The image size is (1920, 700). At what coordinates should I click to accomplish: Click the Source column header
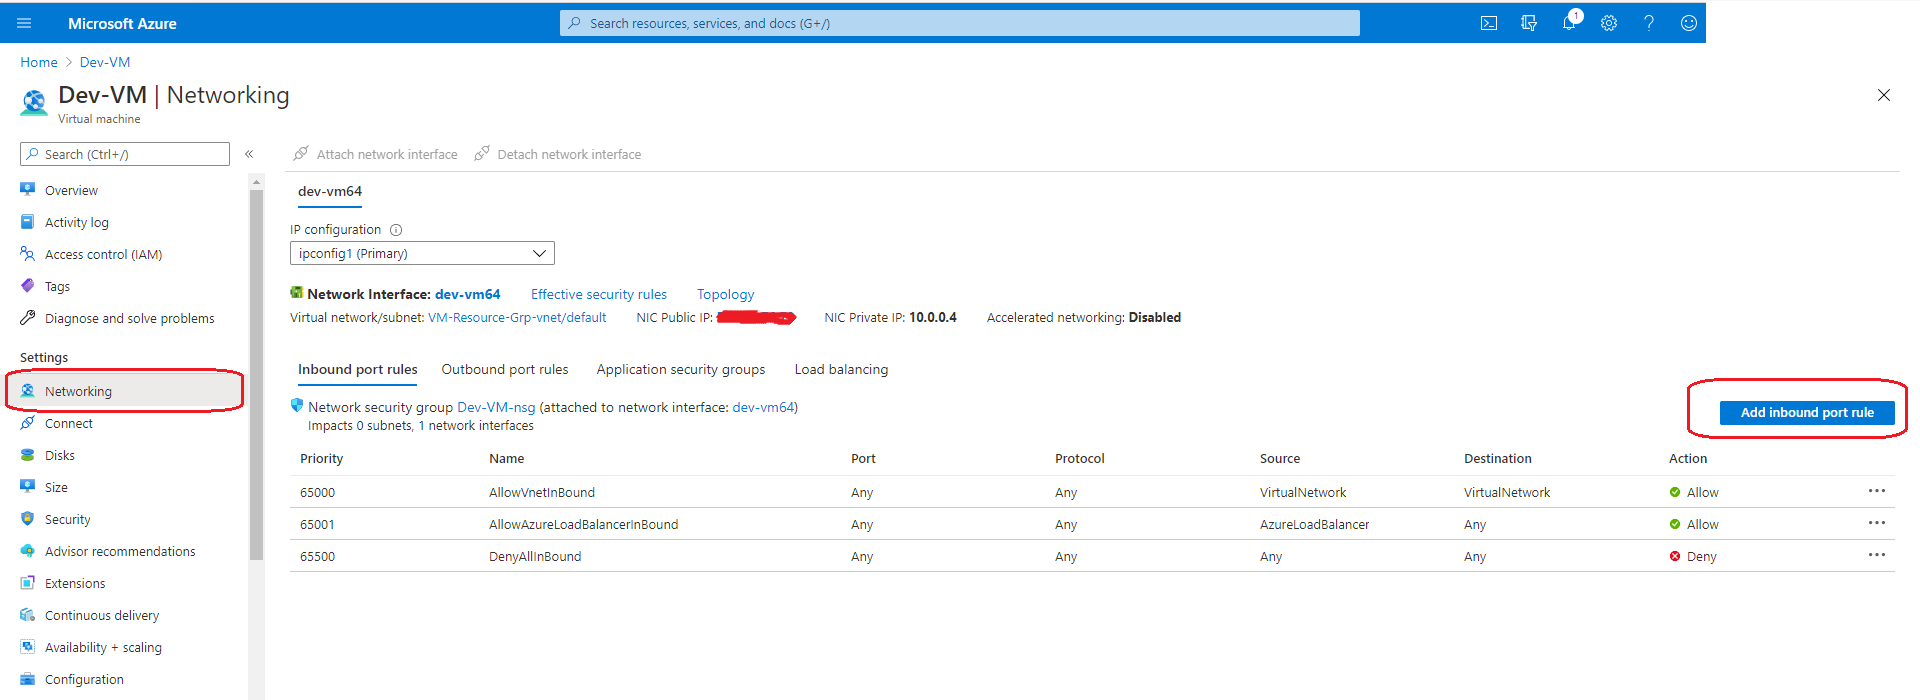click(x=1280, y=459)
